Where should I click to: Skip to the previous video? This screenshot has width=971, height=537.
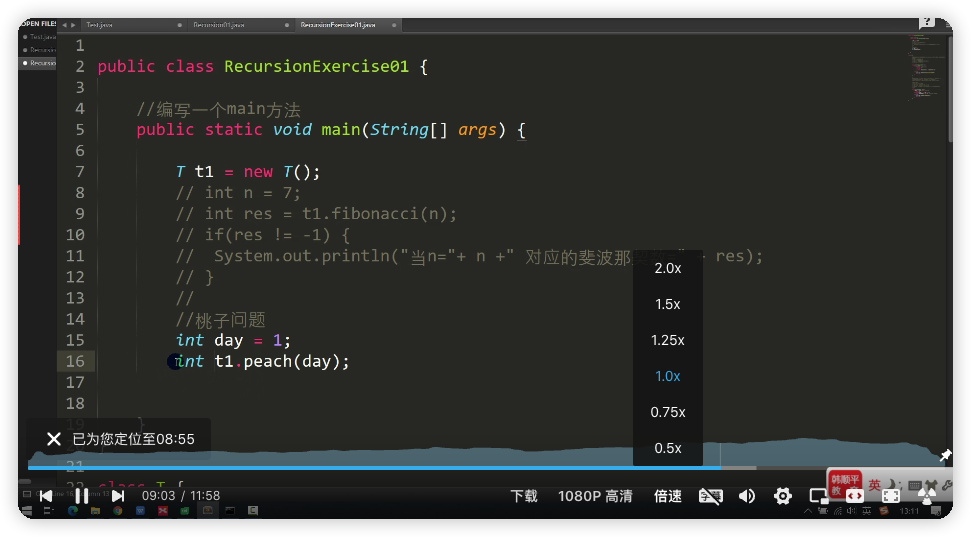[x=46, y=496]
